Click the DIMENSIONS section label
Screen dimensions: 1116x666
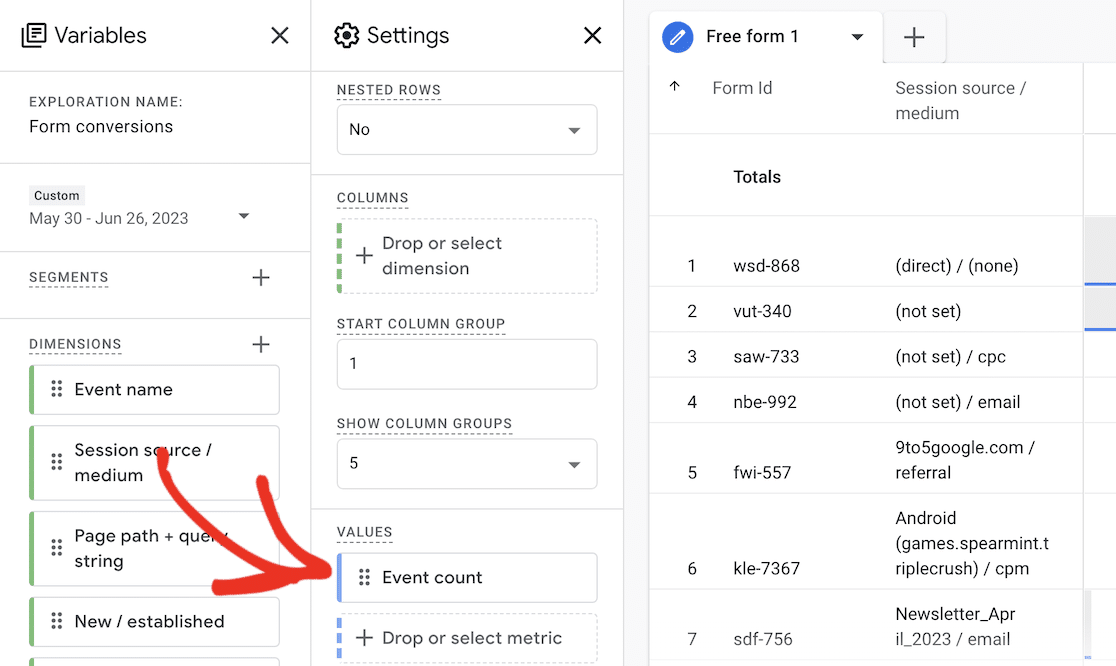point(75,344)
